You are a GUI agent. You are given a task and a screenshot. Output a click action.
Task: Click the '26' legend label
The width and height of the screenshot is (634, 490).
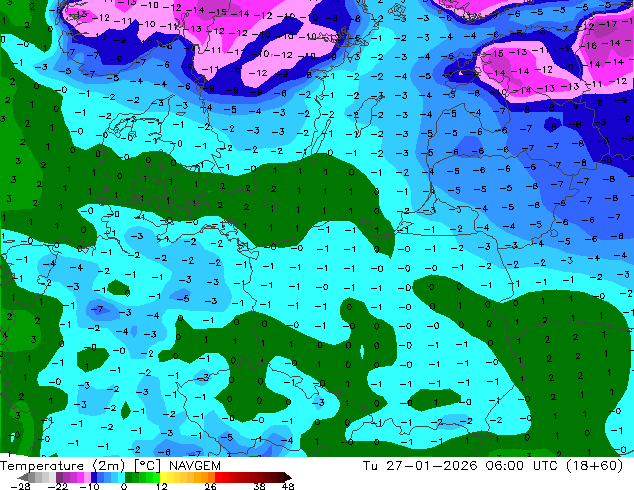click(x=210, y=486)
